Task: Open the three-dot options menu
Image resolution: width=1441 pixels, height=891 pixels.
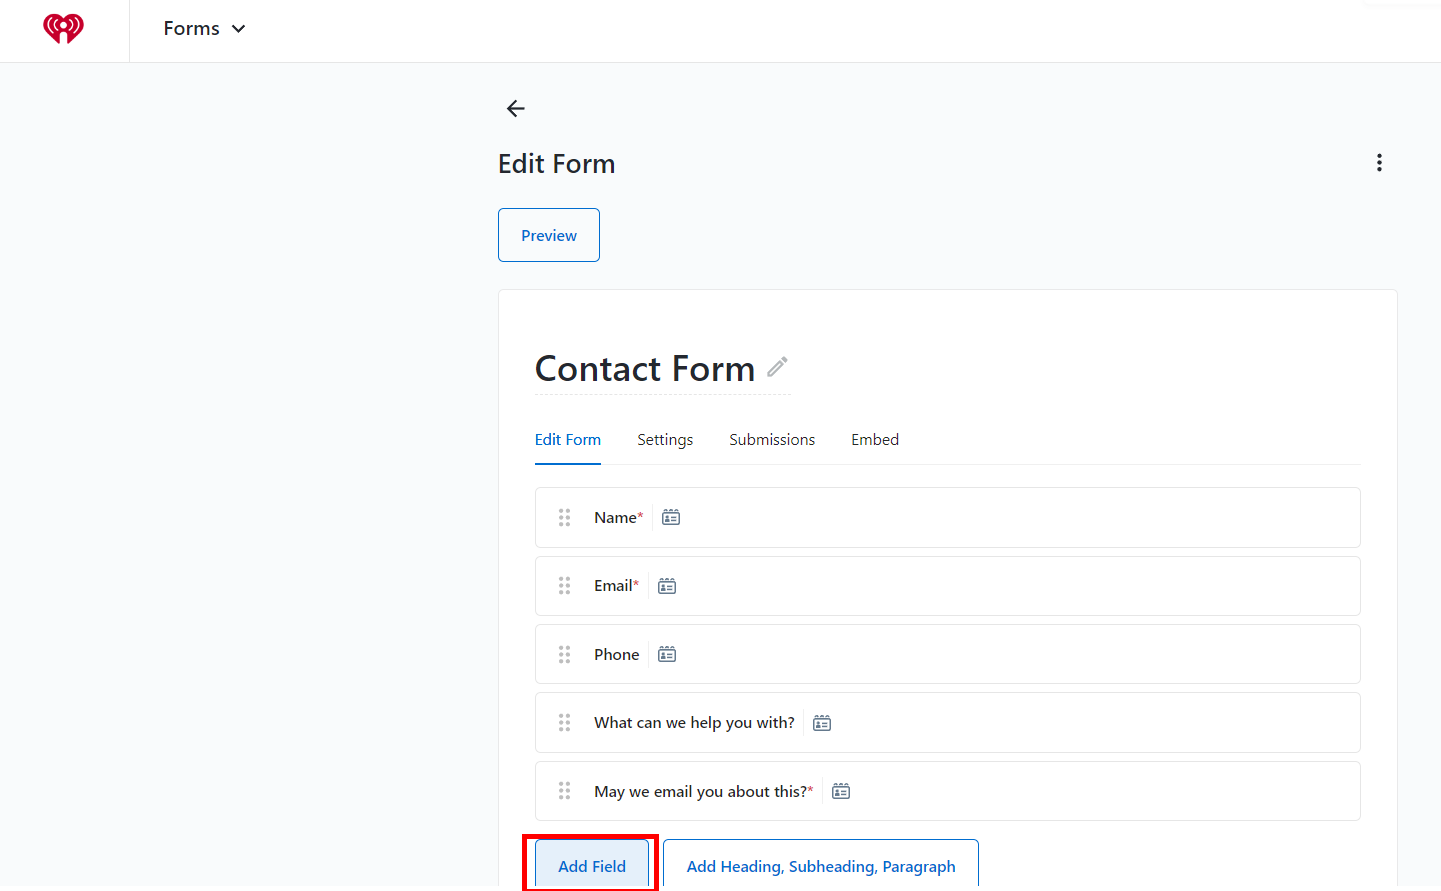Action: pos(1379,162)
